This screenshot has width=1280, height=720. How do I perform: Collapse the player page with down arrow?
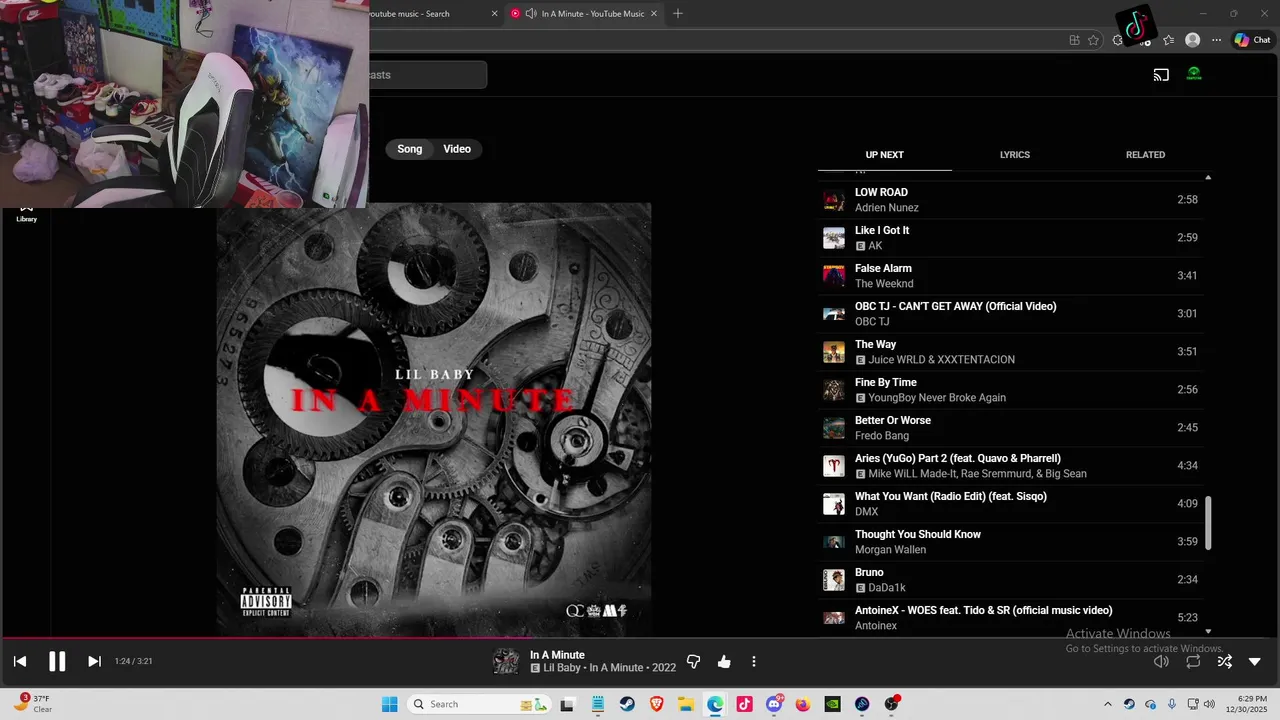coord(1255,662)
